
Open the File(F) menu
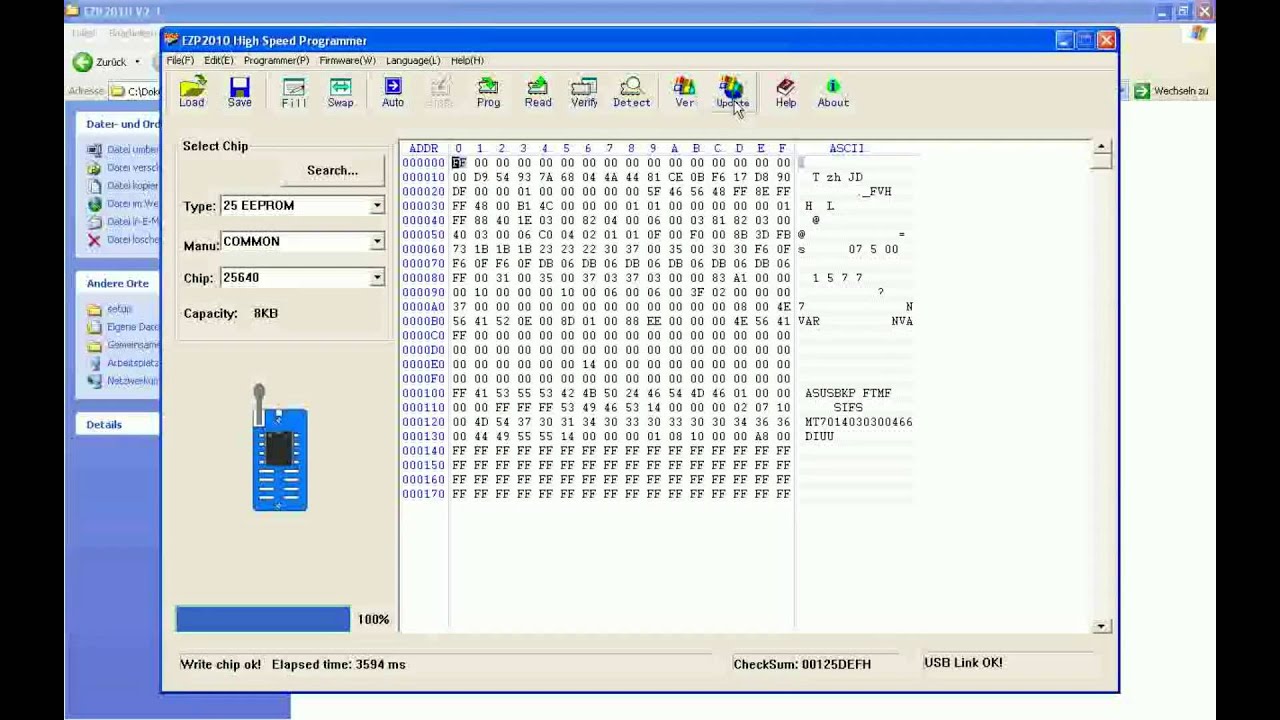pos(180,61)
